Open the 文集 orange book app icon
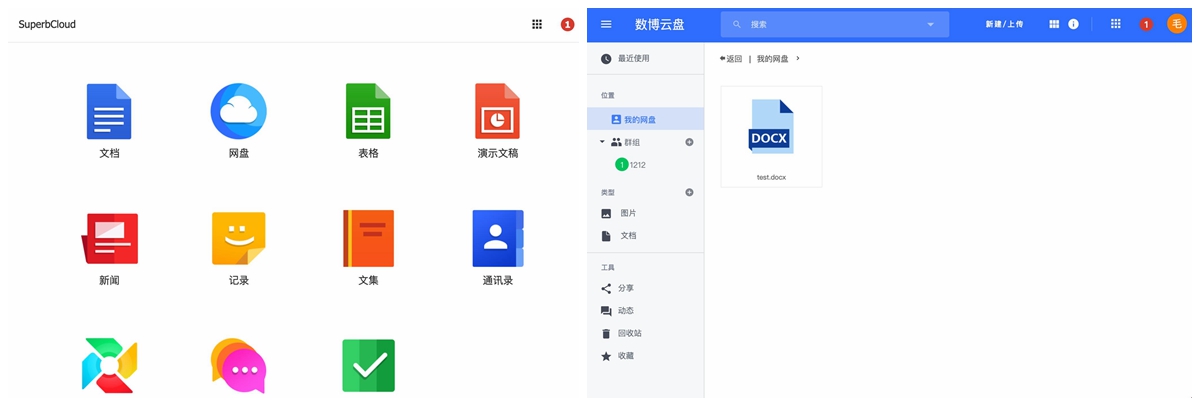 click(368, 239)
